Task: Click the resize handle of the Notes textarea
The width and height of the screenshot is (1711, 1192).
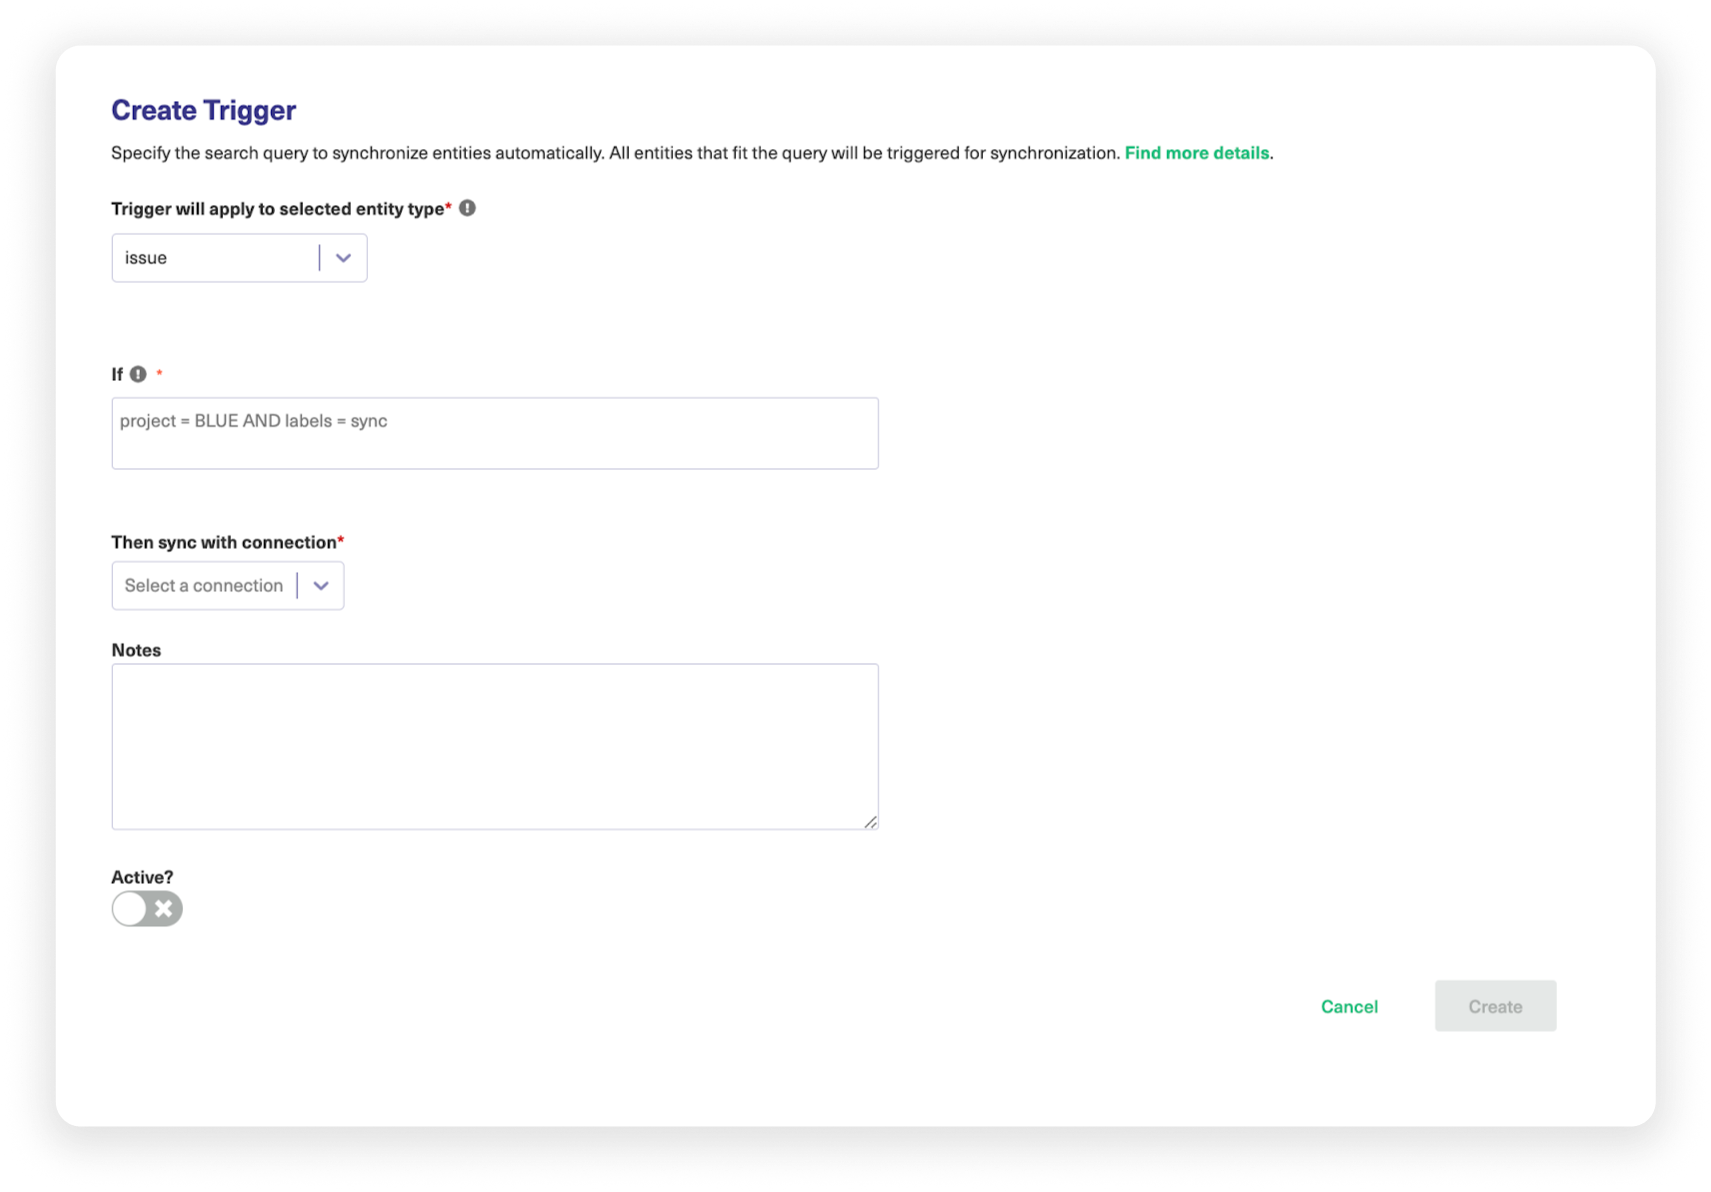Action: click(x=870, y=822)
